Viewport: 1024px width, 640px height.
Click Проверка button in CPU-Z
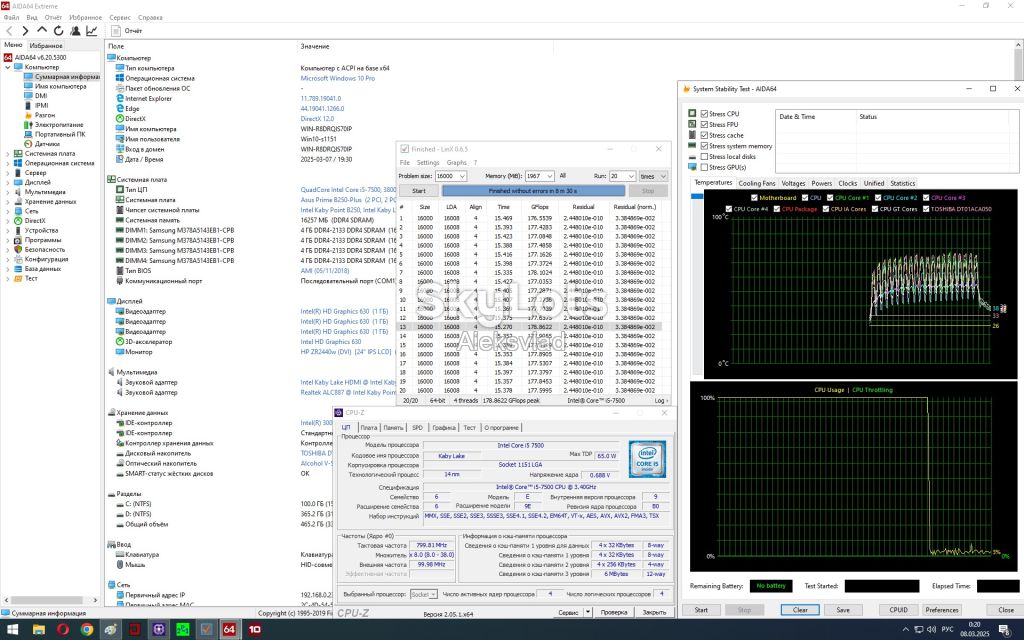614,613
